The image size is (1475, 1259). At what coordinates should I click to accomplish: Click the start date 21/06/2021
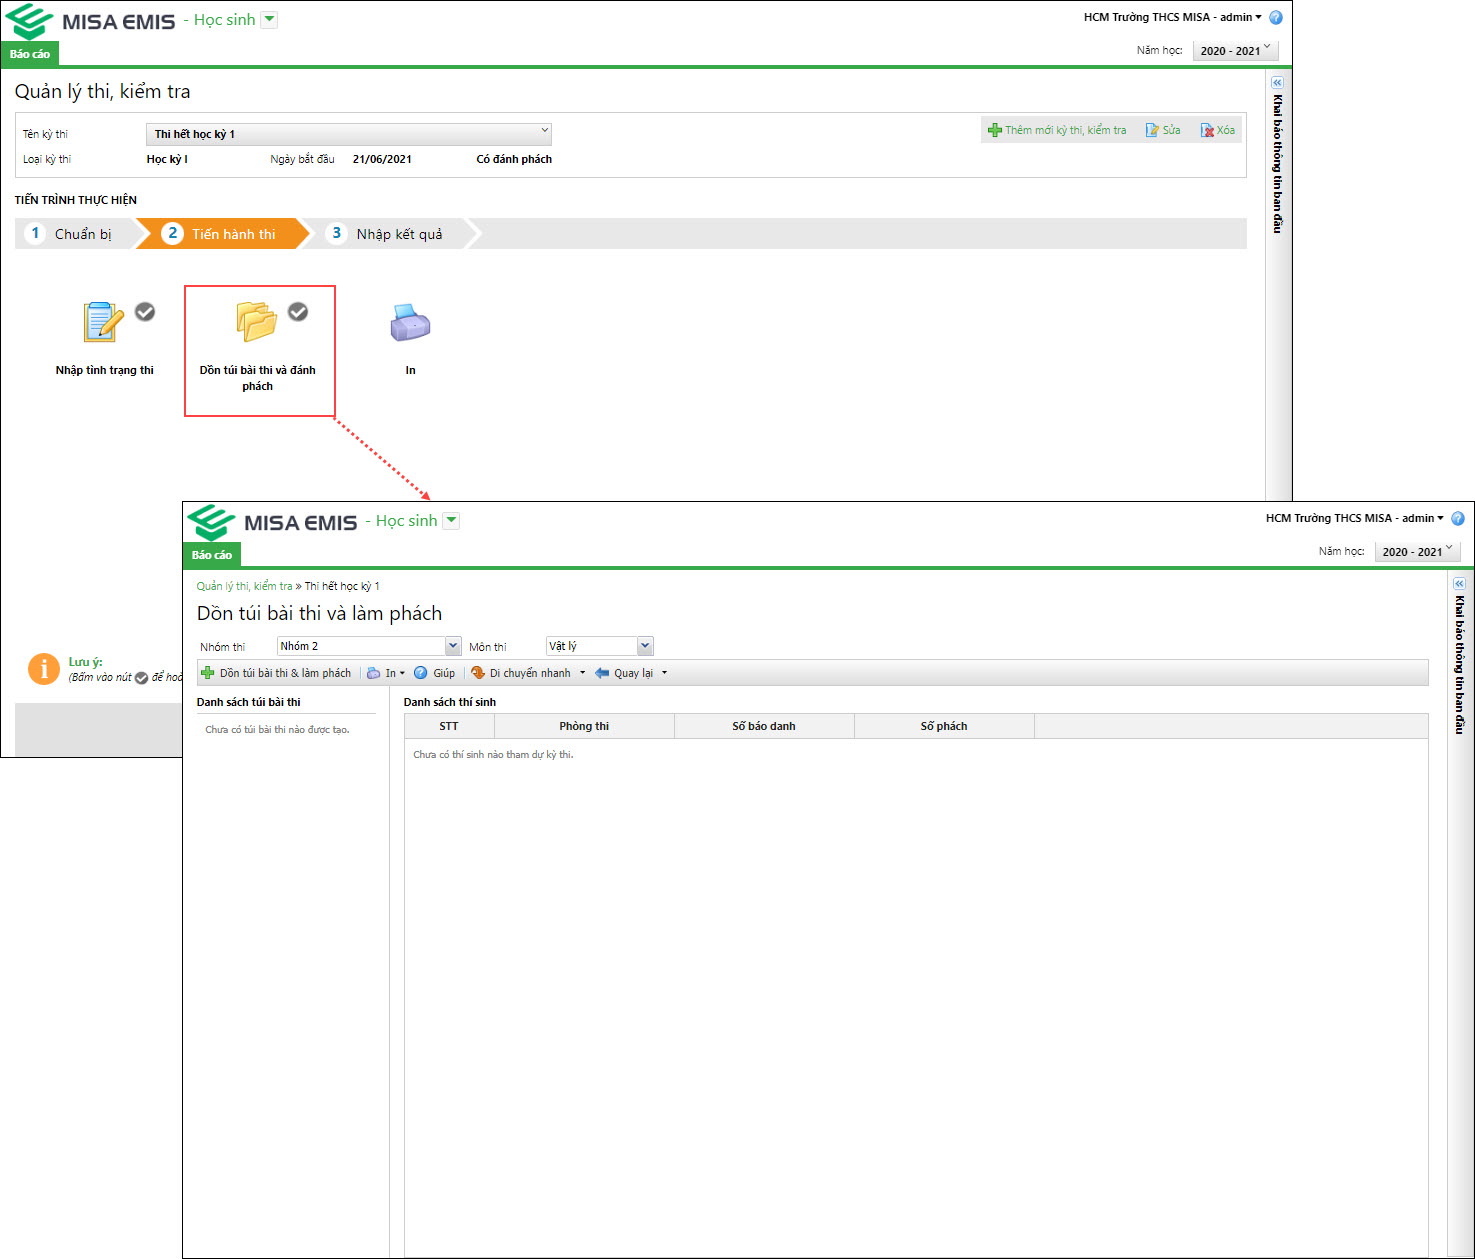coord(382,159)
